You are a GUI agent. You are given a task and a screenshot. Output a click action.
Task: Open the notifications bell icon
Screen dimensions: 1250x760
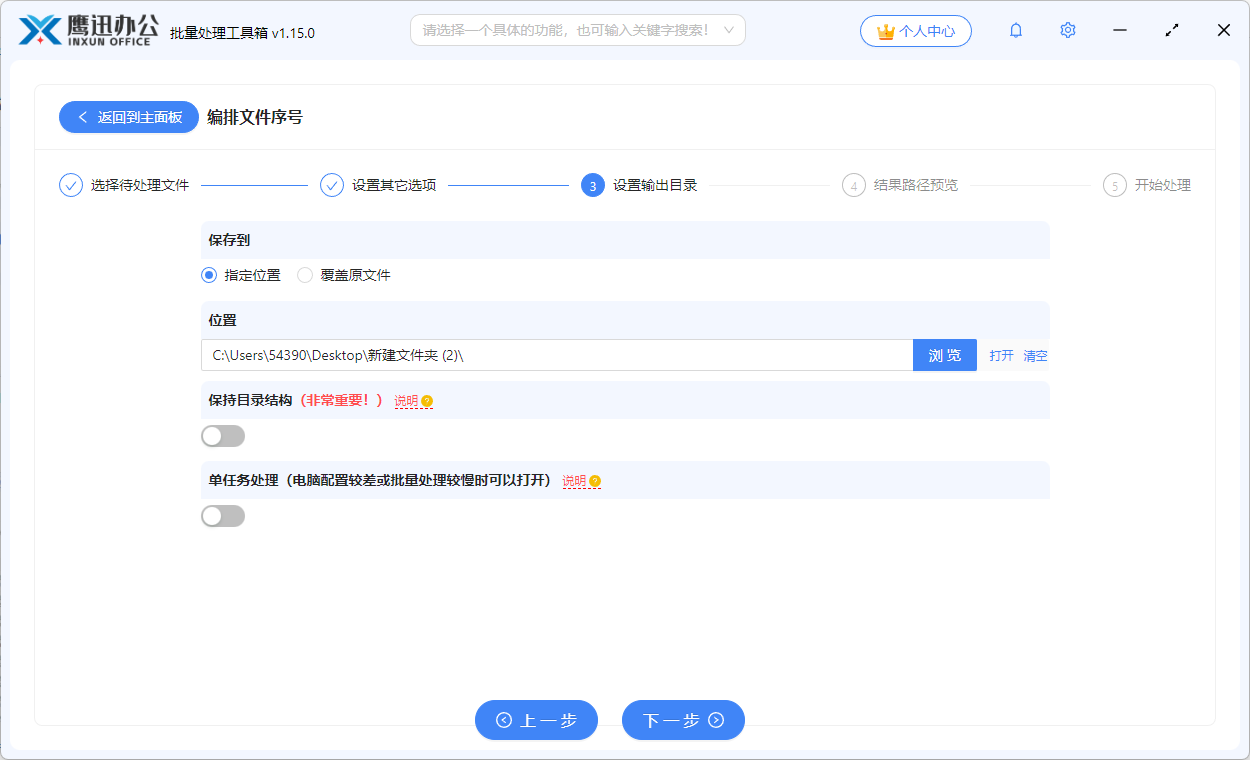1015,30
